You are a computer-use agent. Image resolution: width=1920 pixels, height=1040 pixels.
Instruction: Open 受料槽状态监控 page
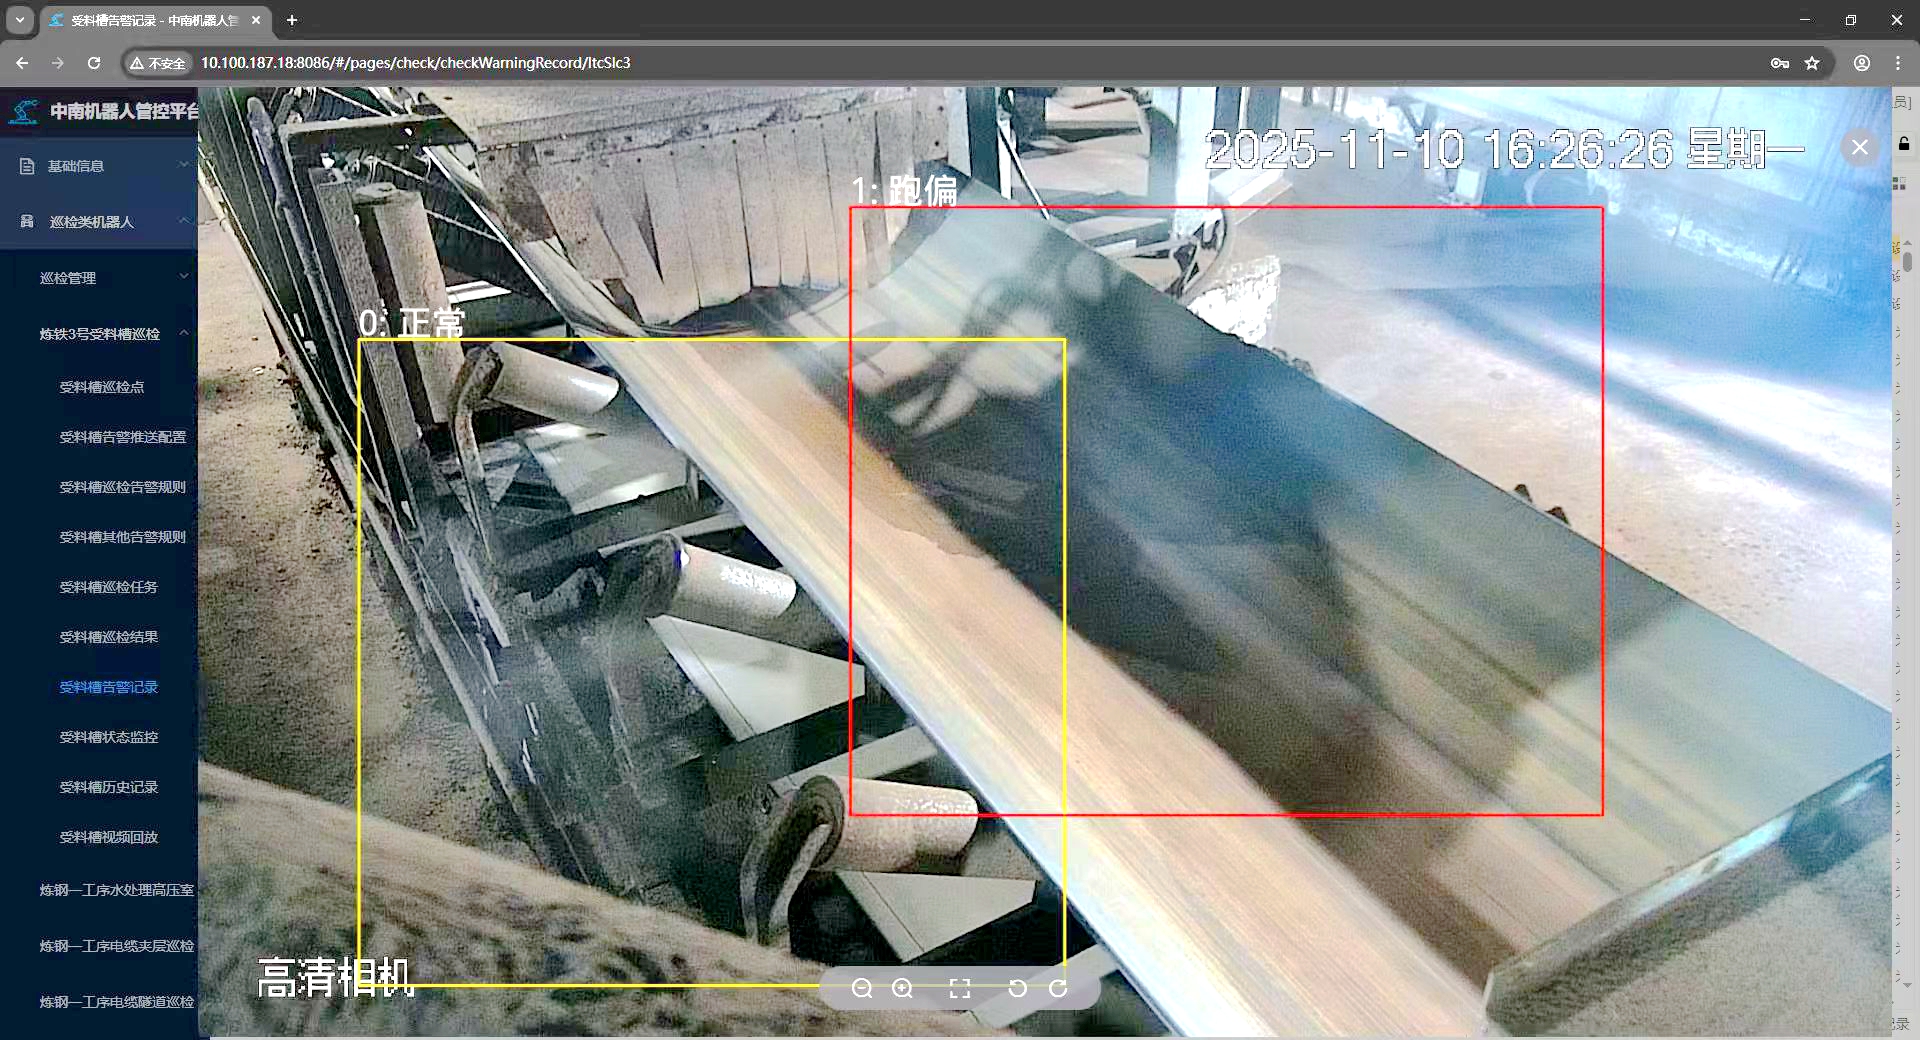(109, 737)
